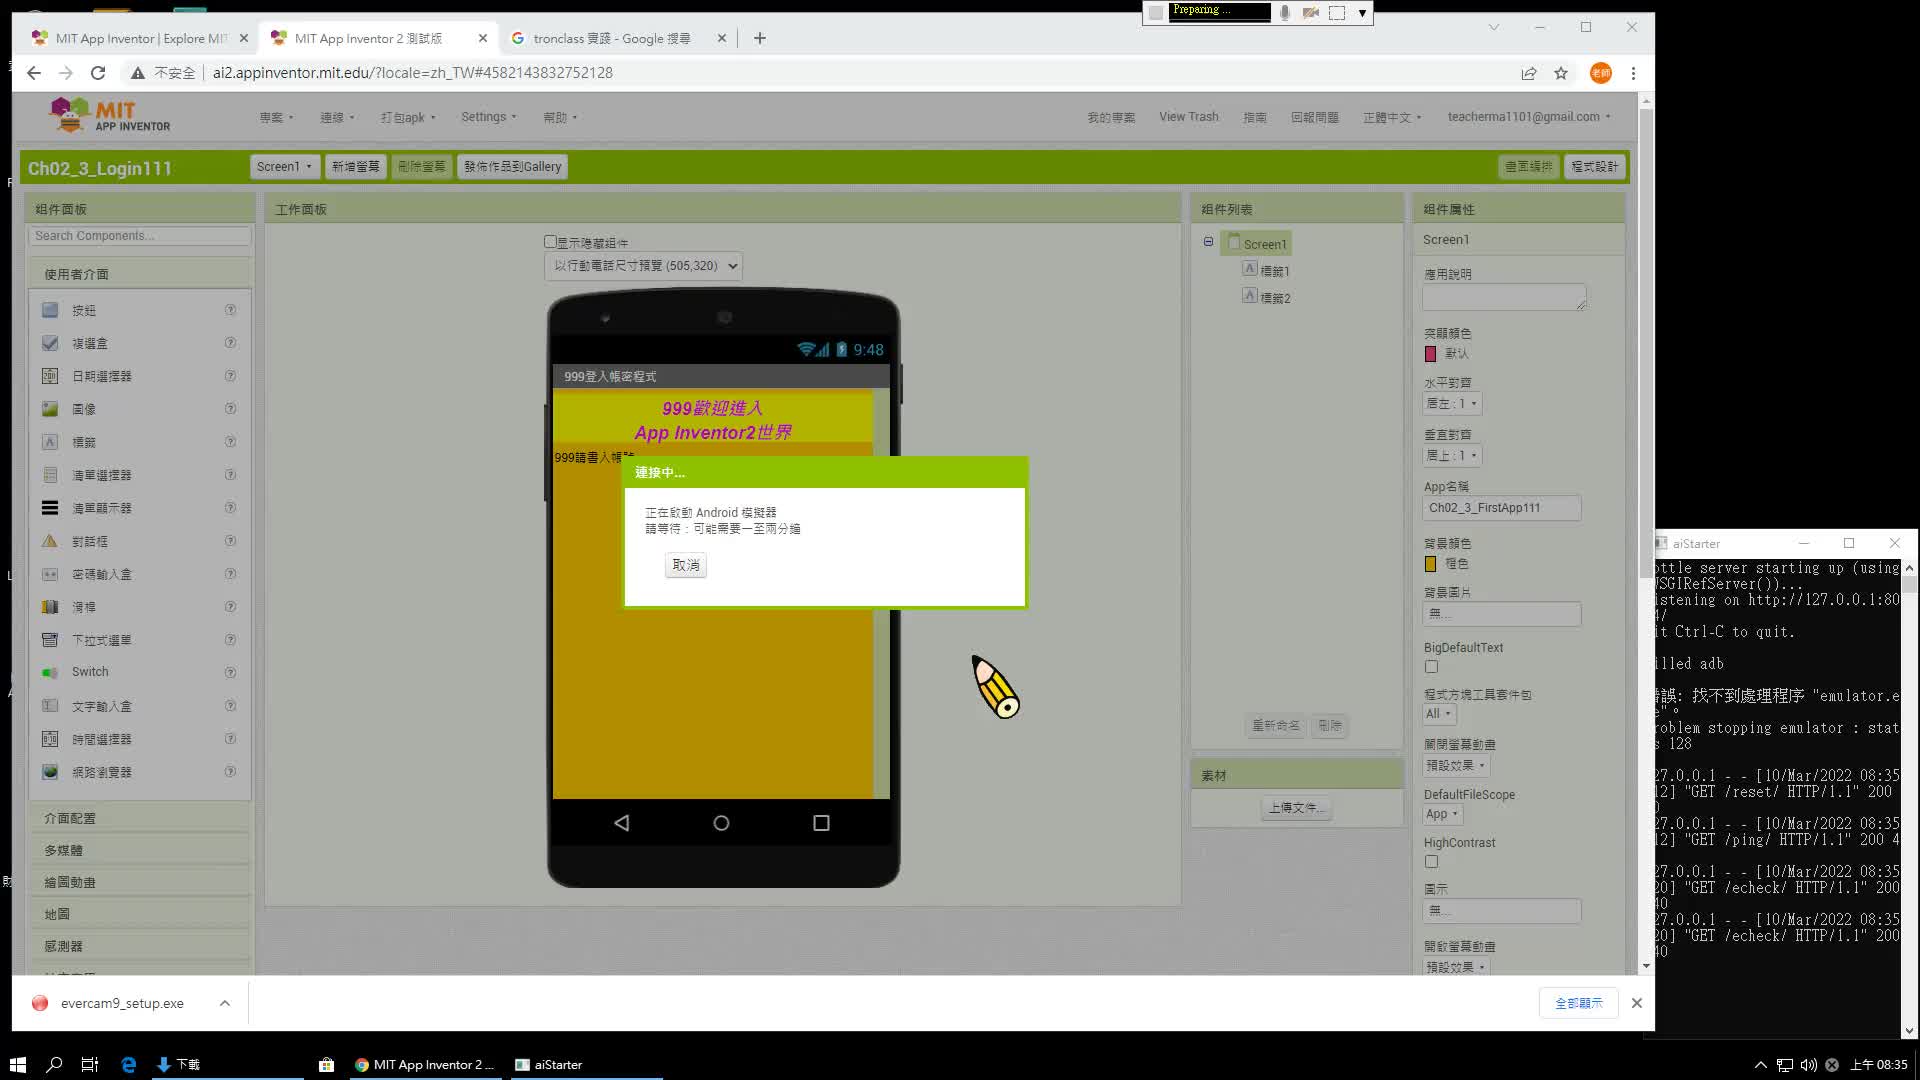Open the evercam9_setup.exe download options
The height and width of the screenshot is (1080, 1920).
(225, 1003)
